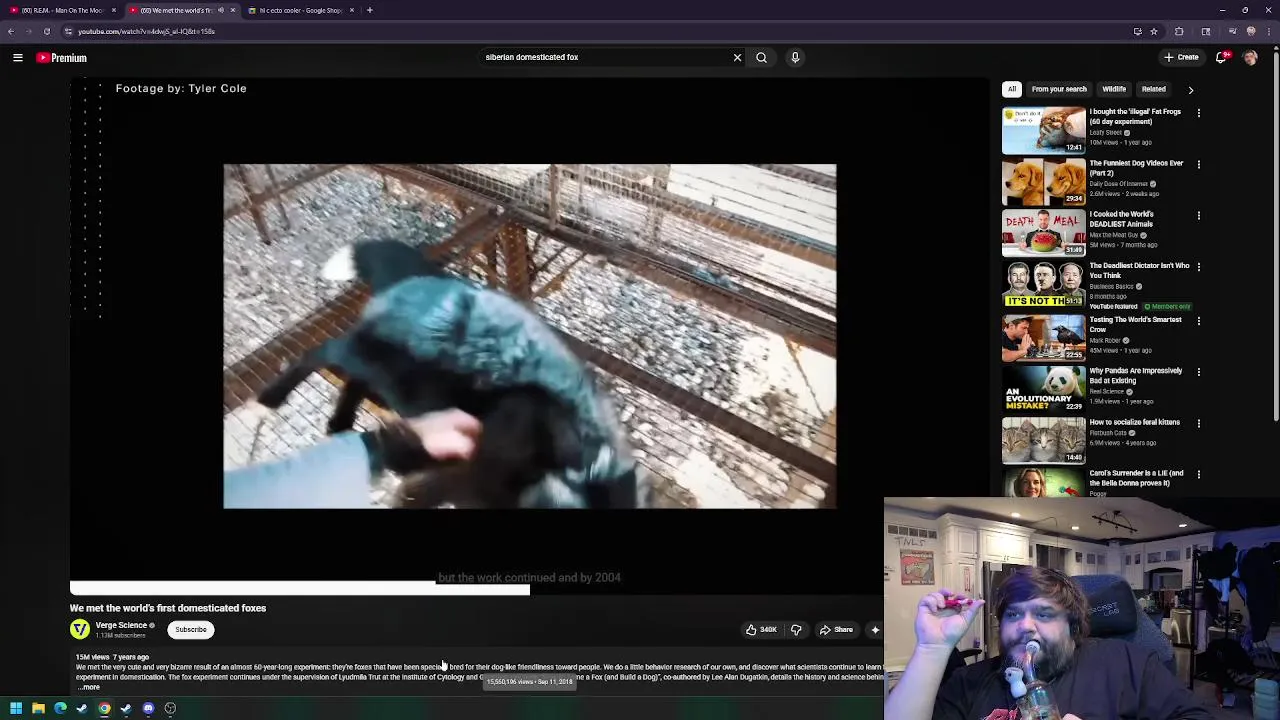The height and width of the screenshot is (720, 1280).
Task: Seek the video on the progress bar
Action: [x=300, y=590]
